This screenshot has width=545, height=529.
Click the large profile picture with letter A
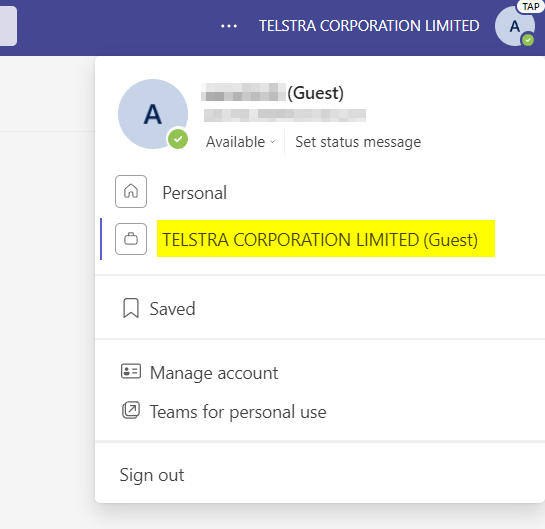[x=153, y=114]
